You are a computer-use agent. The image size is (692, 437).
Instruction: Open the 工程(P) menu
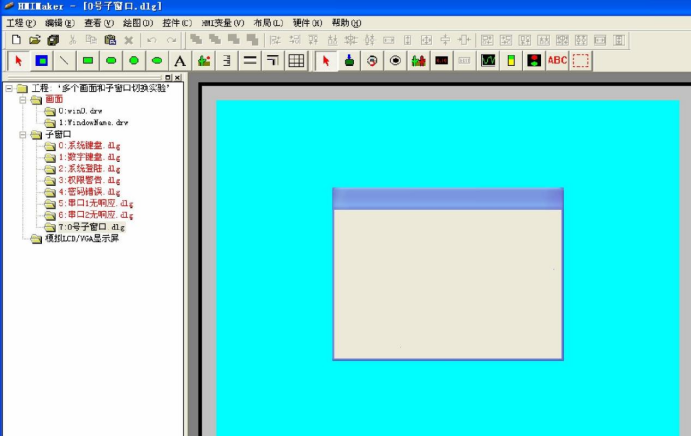(21, 23)
